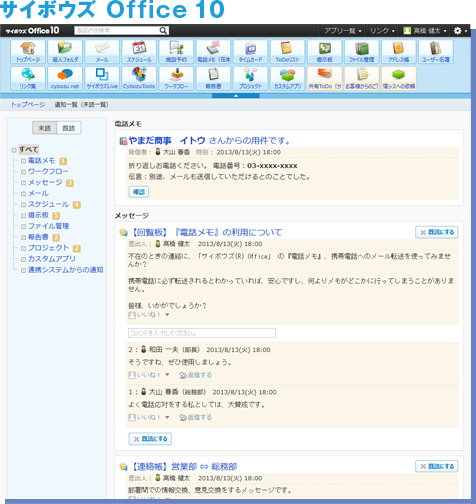
Task: Select 報告書 in the sidebar tree
Action: tap(38, 237)
